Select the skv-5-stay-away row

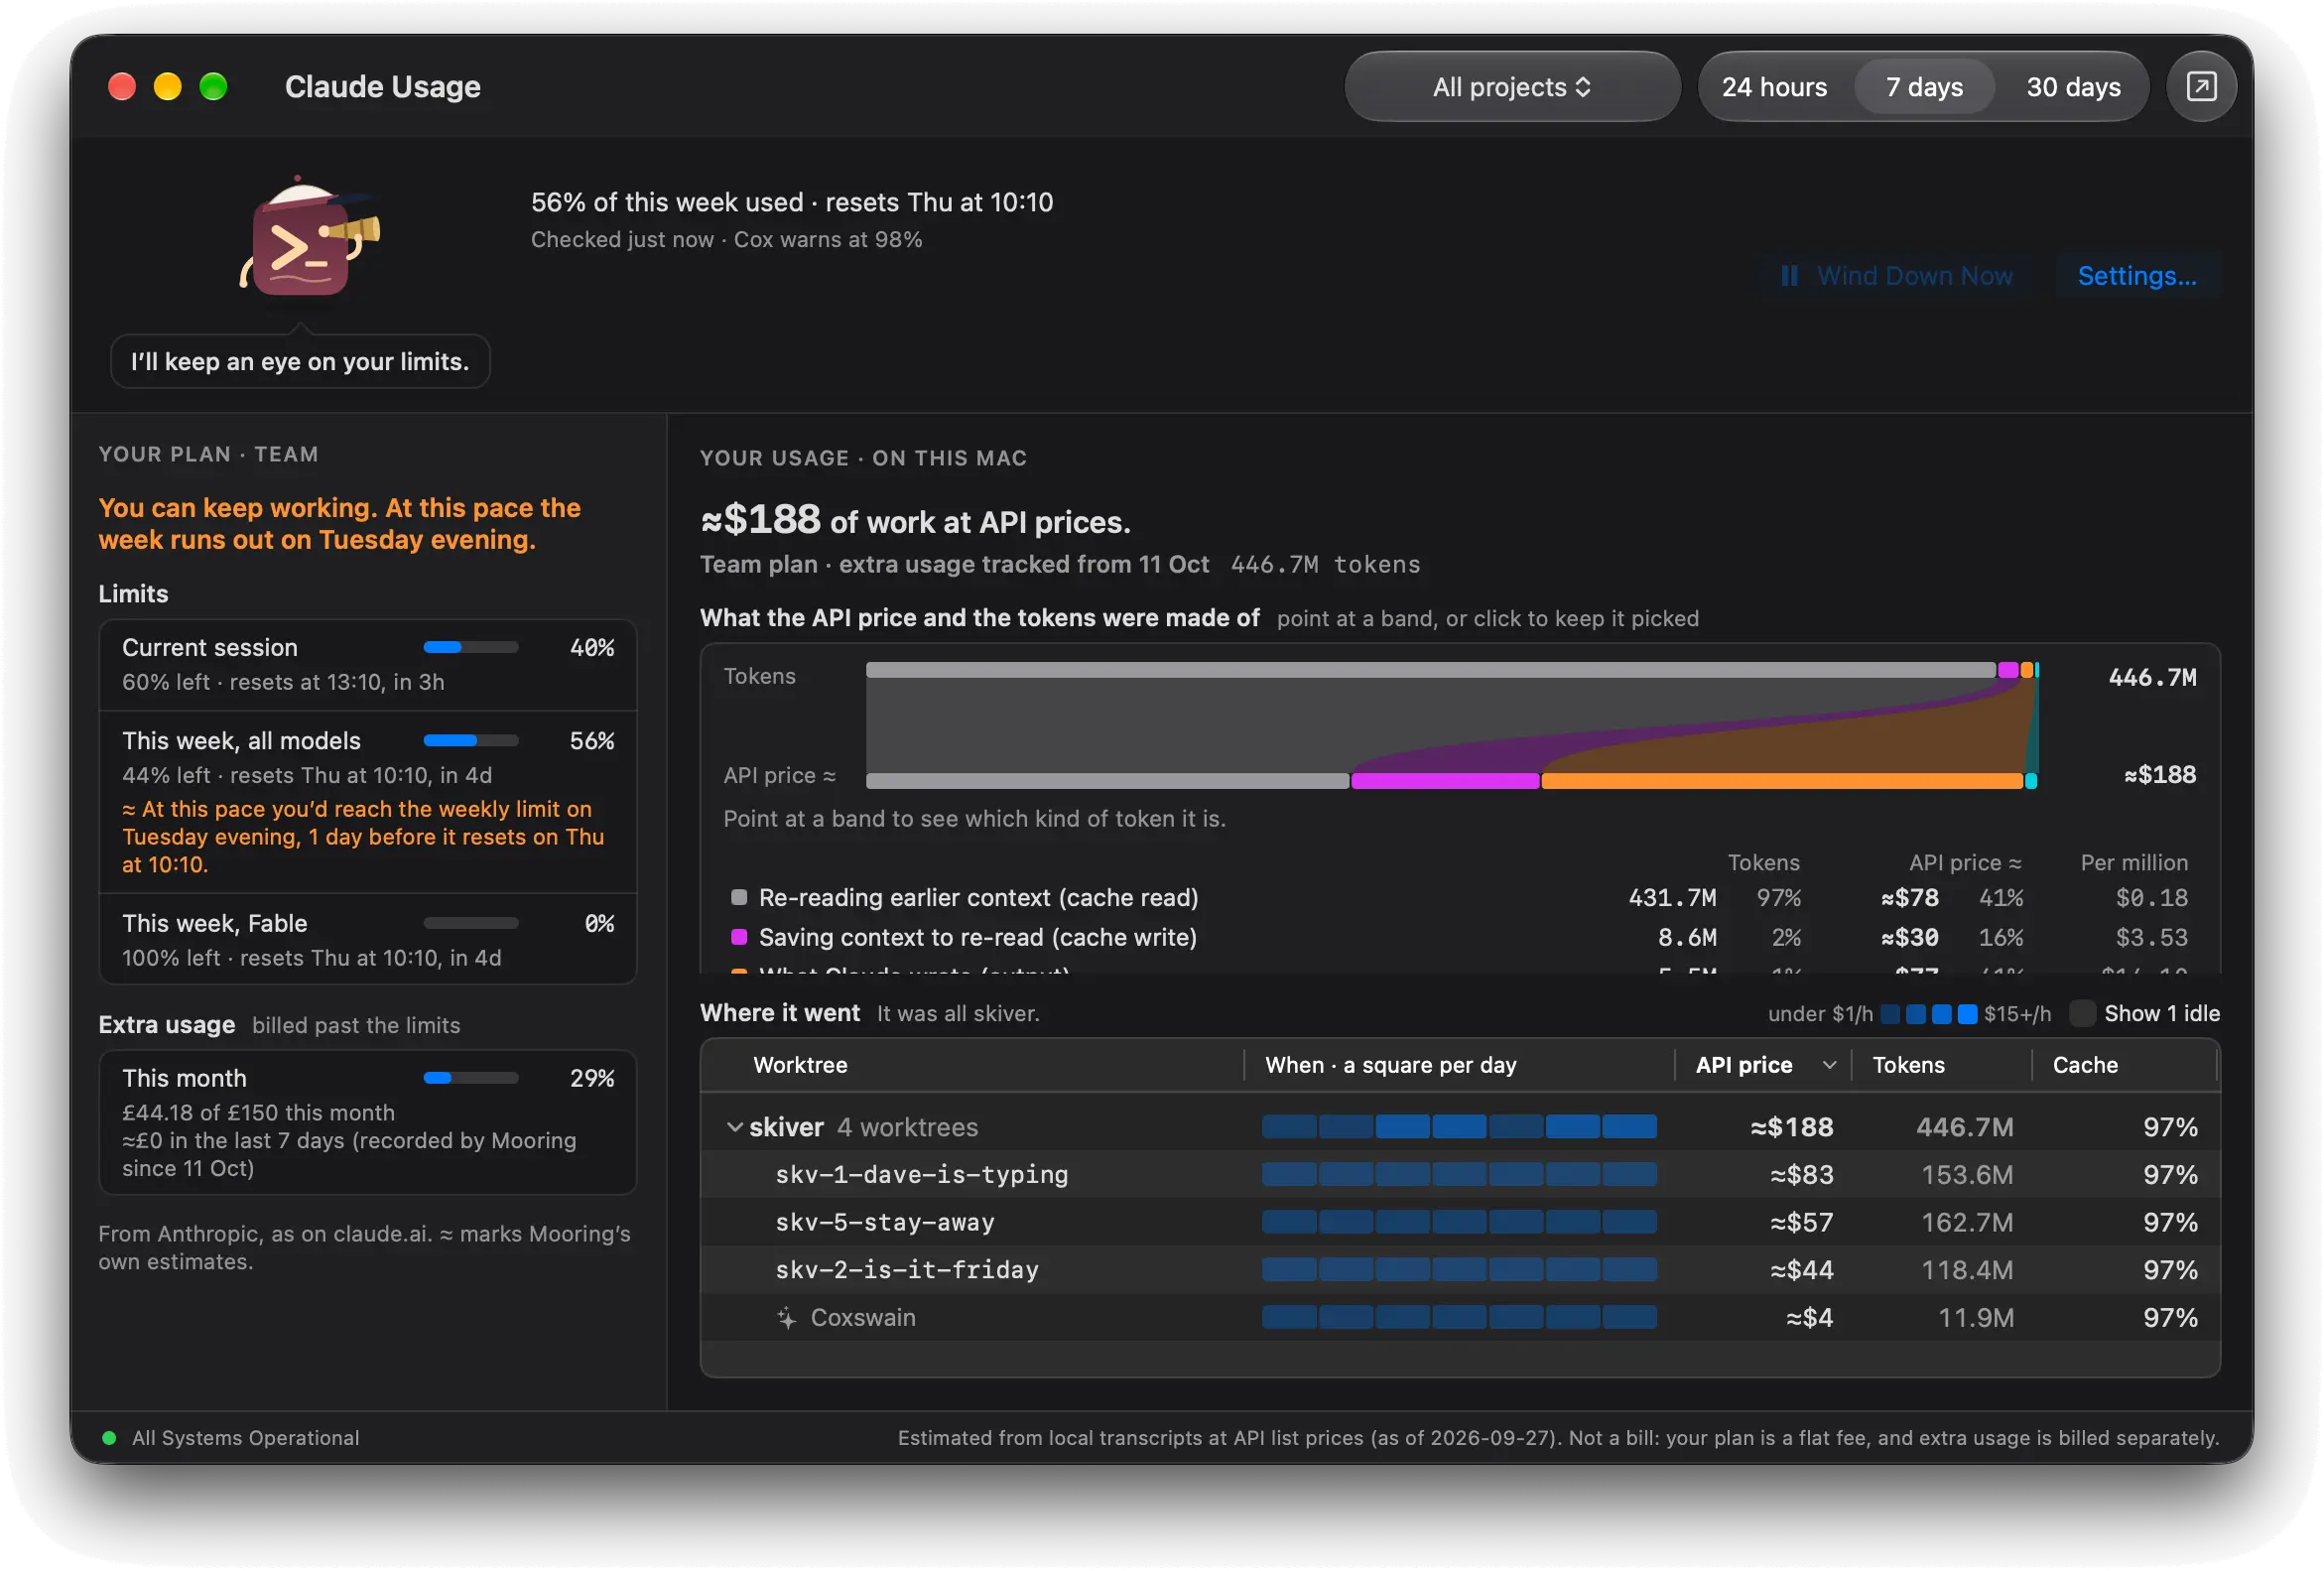pyautogui.click(x=1460, y=1222)
